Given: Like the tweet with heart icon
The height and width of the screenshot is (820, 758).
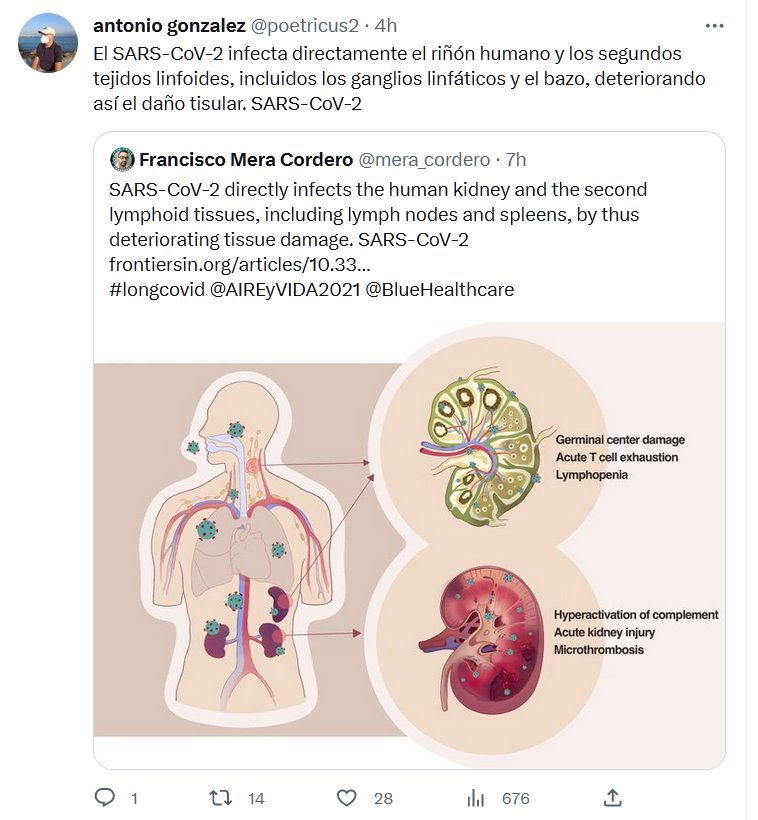Looking at the screenshot, I should click(347, 798).
